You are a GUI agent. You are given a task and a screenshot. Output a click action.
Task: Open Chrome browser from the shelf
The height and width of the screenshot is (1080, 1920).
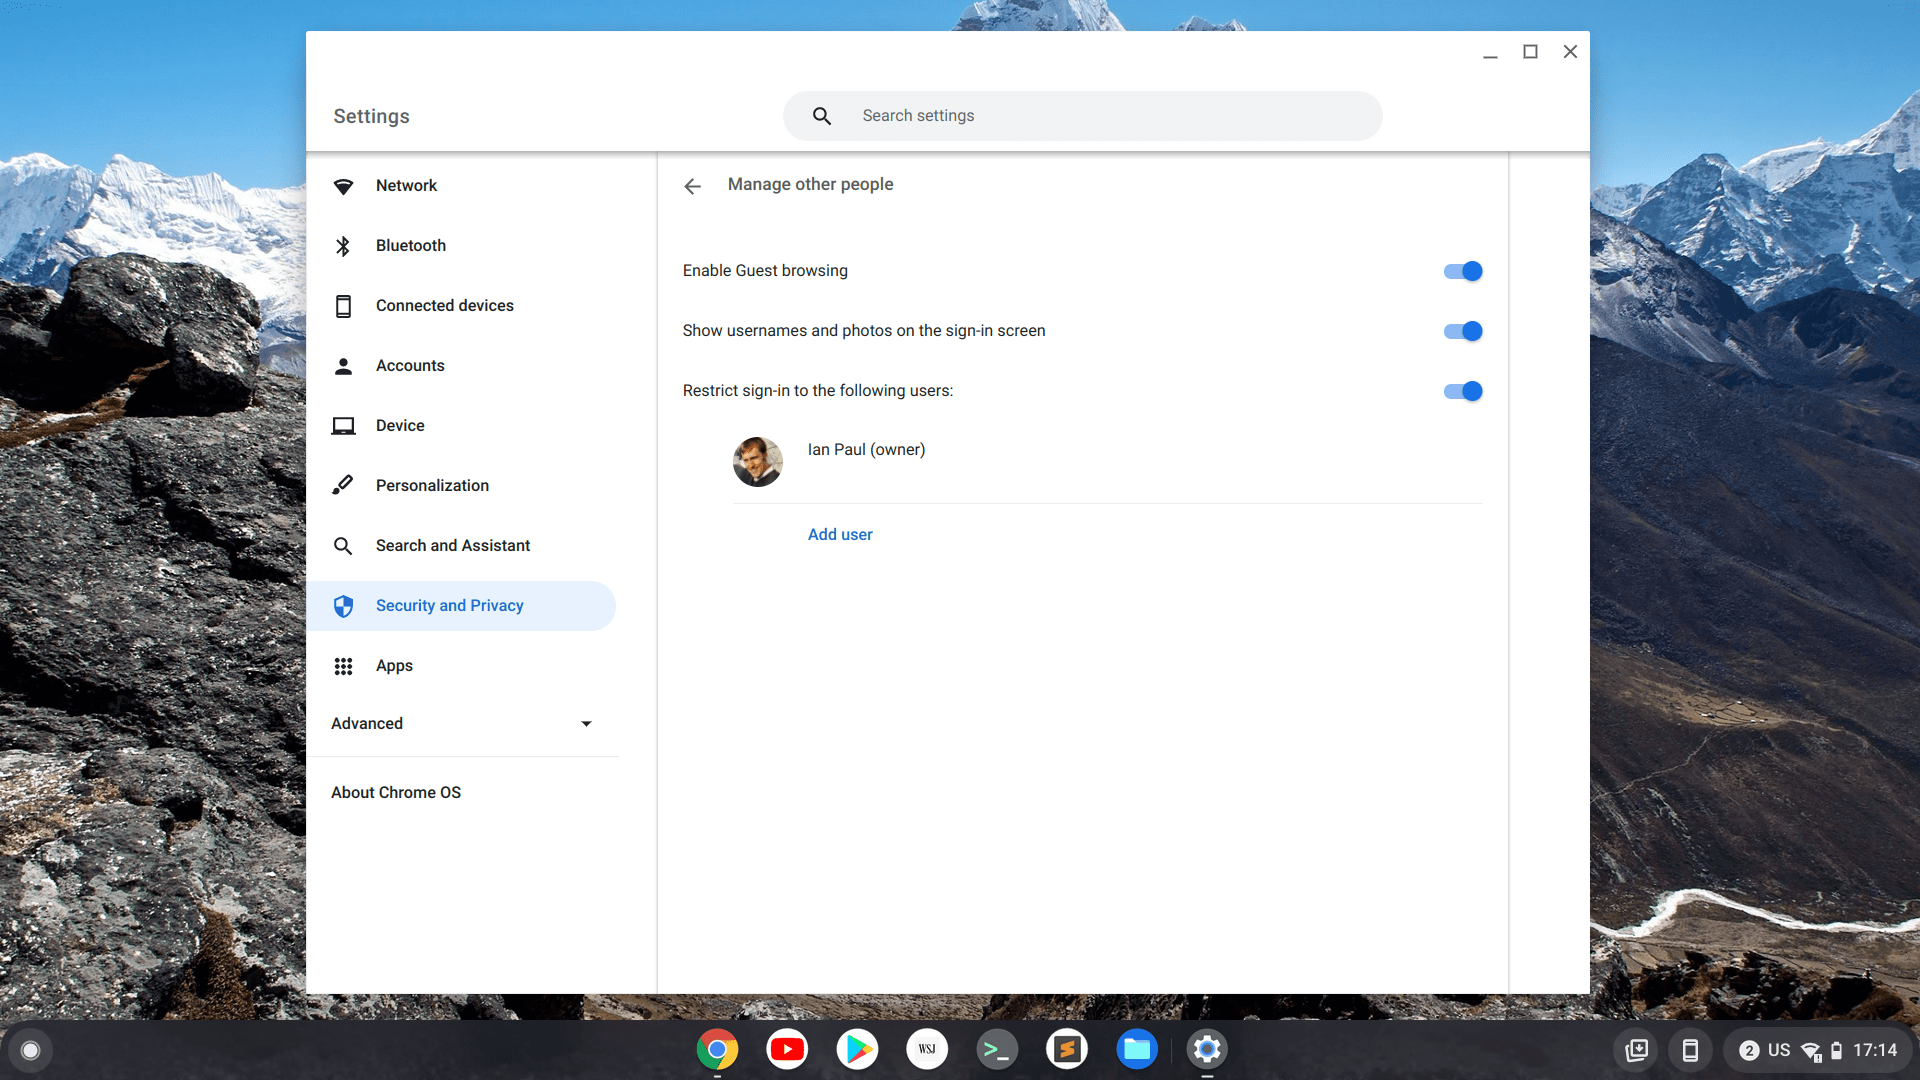pos(717,1049)
